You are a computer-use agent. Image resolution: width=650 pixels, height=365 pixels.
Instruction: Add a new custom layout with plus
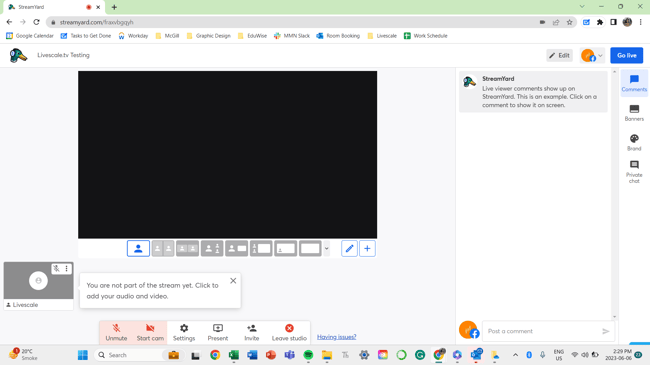[367, 248]
